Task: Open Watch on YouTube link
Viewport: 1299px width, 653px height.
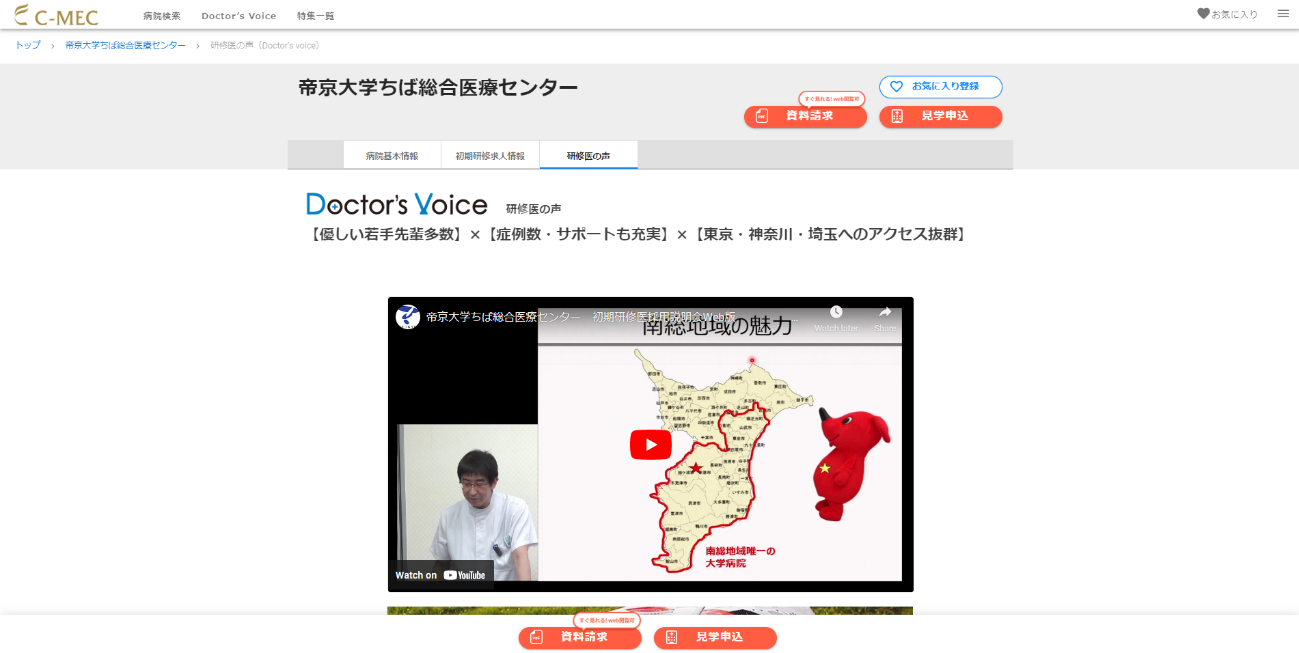Action: click(x=440, y=575)
